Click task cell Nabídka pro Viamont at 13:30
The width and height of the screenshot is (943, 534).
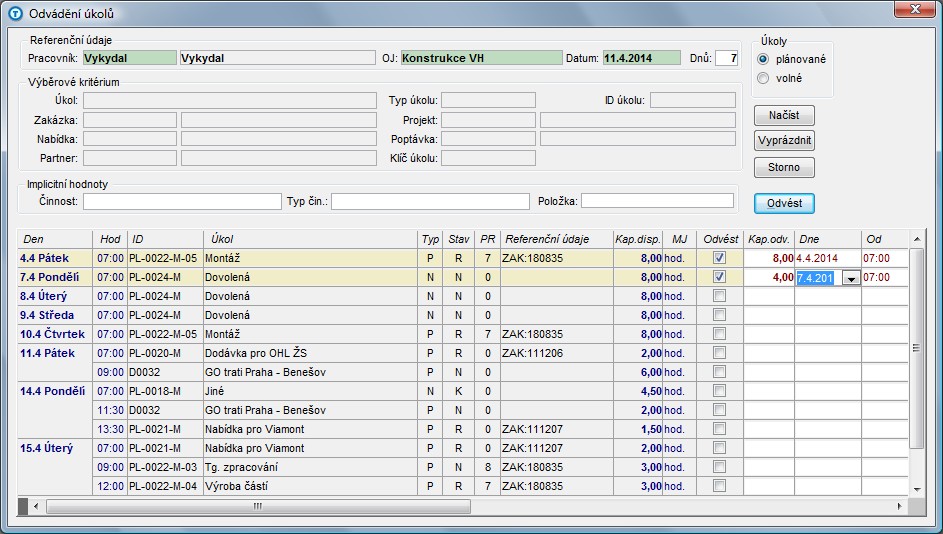[310, 429]
